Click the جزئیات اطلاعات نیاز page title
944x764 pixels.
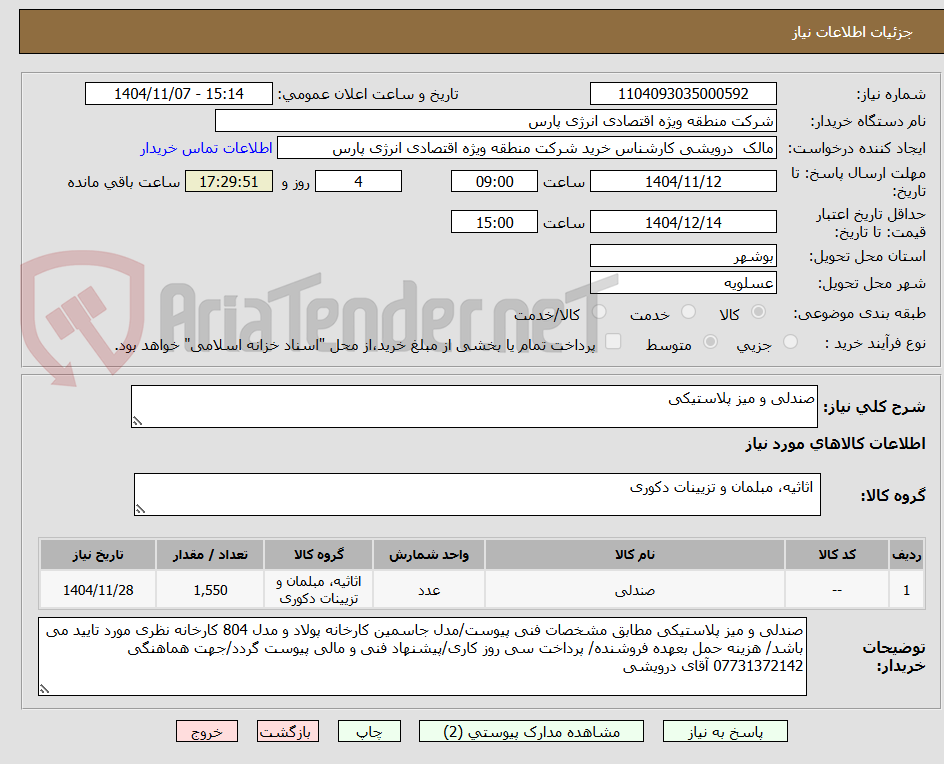pyautogui.click(x=852, y=32)
